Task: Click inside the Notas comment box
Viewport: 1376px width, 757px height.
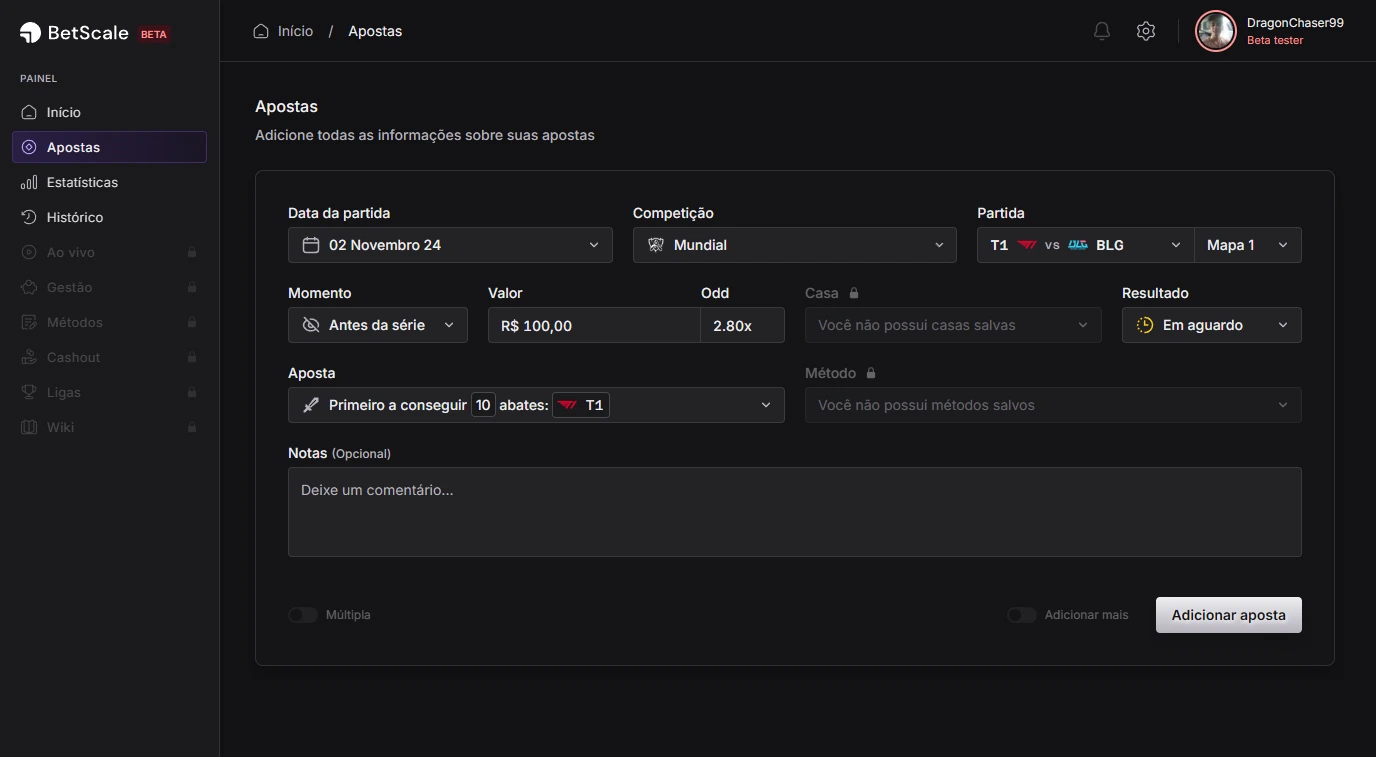Action: (794, 511)
